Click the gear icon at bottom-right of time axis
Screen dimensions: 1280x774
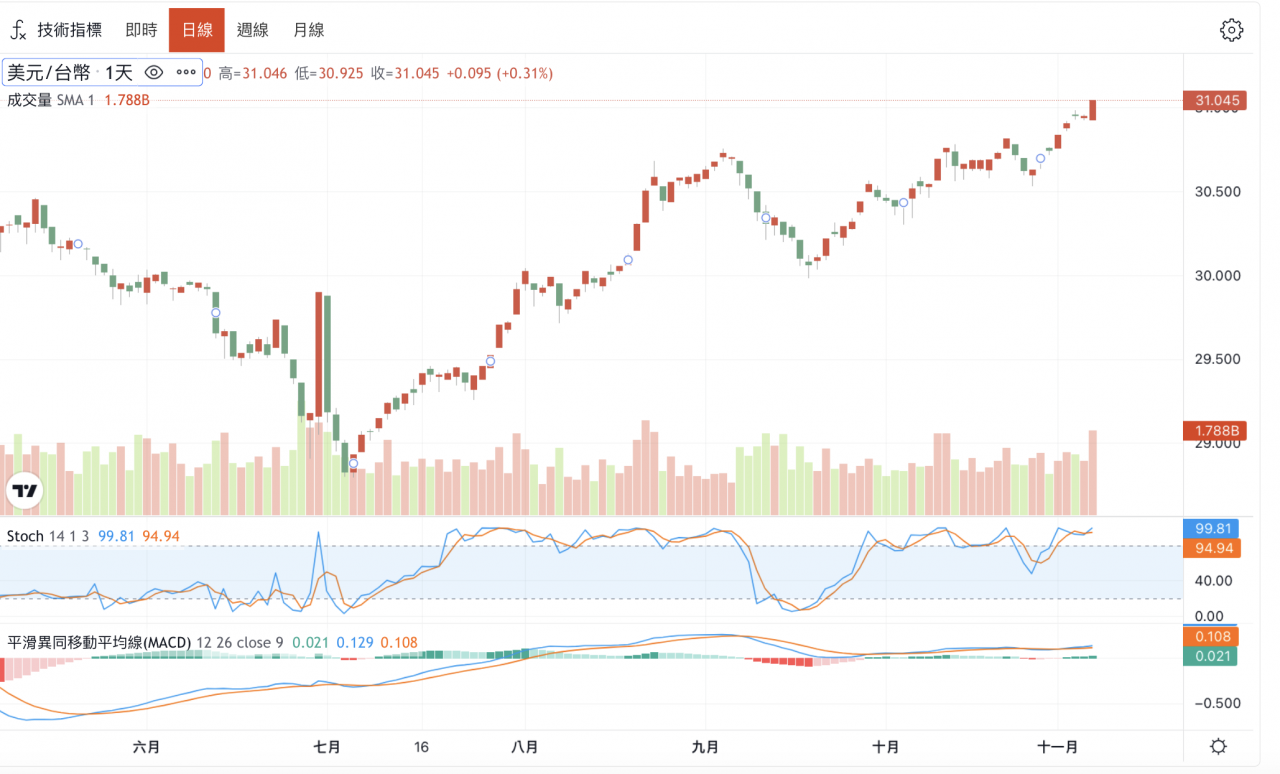1218,746
